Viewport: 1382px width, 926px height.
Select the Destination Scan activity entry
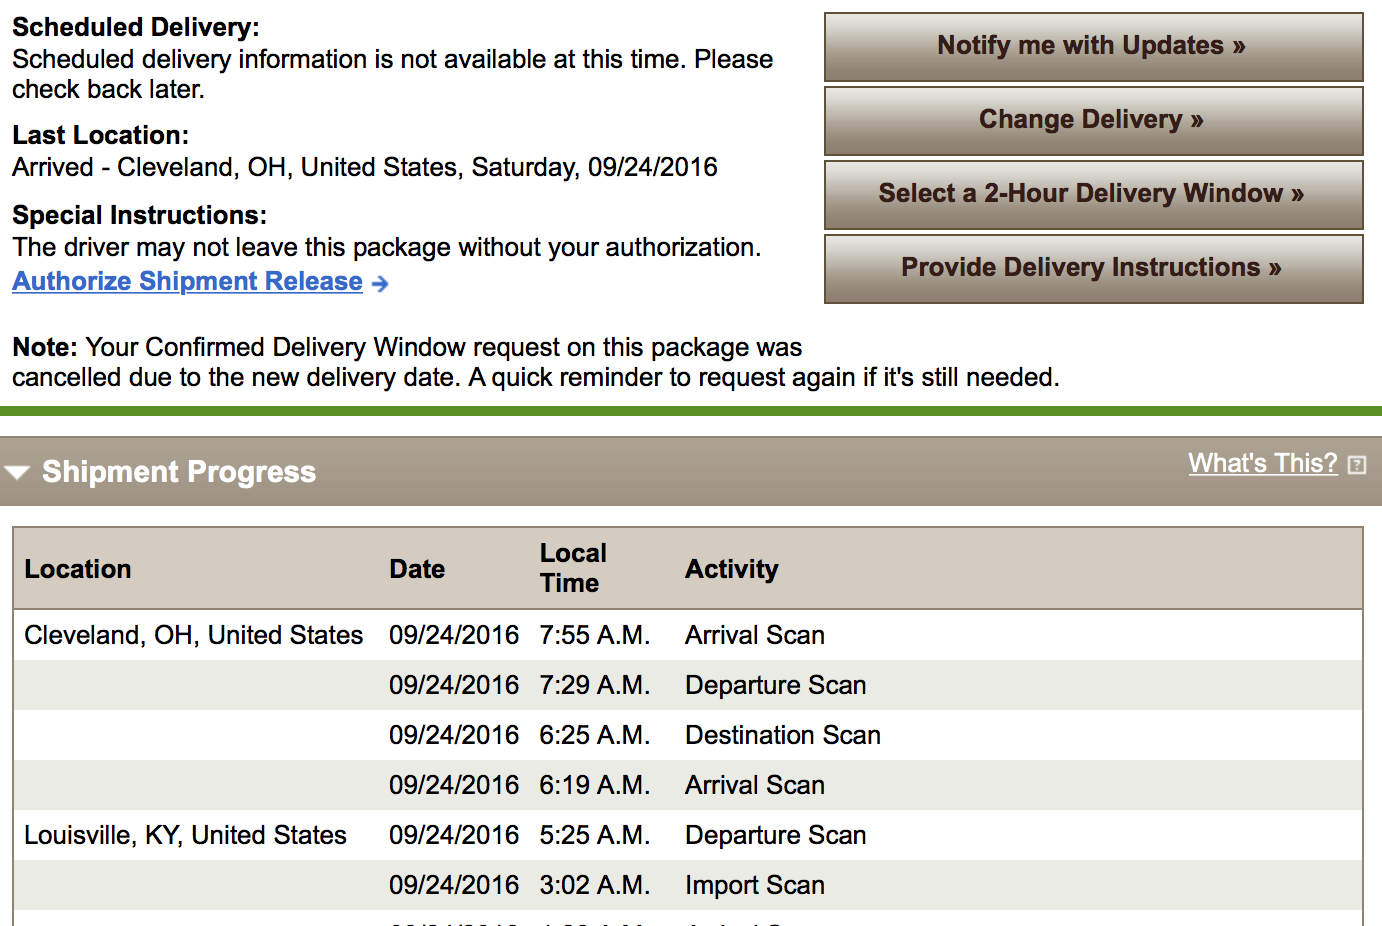click(783, 735)
